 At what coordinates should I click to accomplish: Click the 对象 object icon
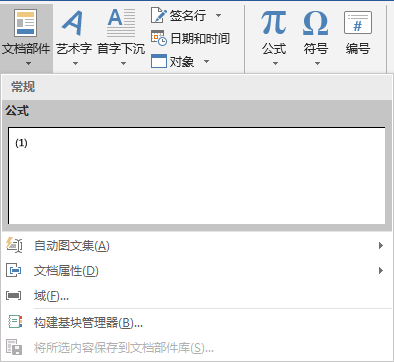(159, 61)
